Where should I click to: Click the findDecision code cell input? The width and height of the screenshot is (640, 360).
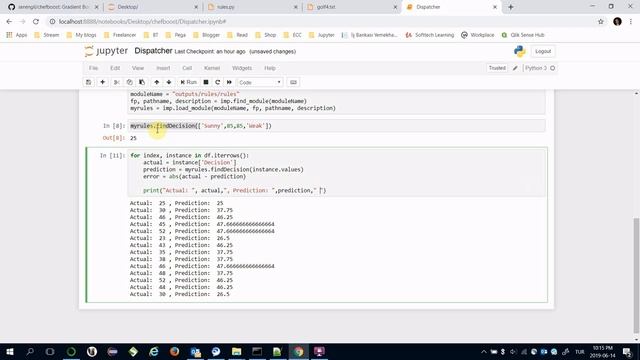click(x=336, y=126)
